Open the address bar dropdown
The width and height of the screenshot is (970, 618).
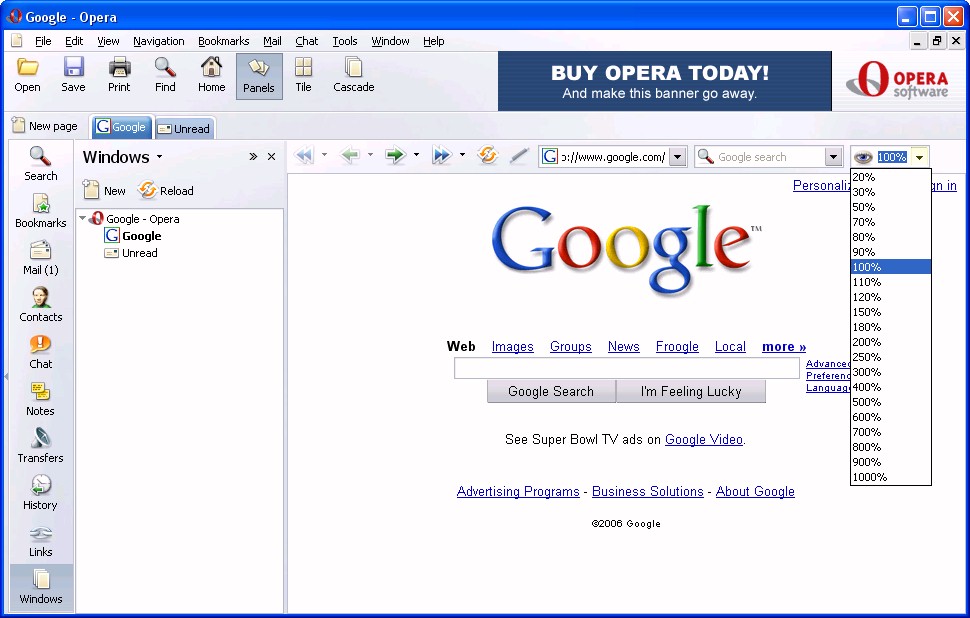click(677, 157)
